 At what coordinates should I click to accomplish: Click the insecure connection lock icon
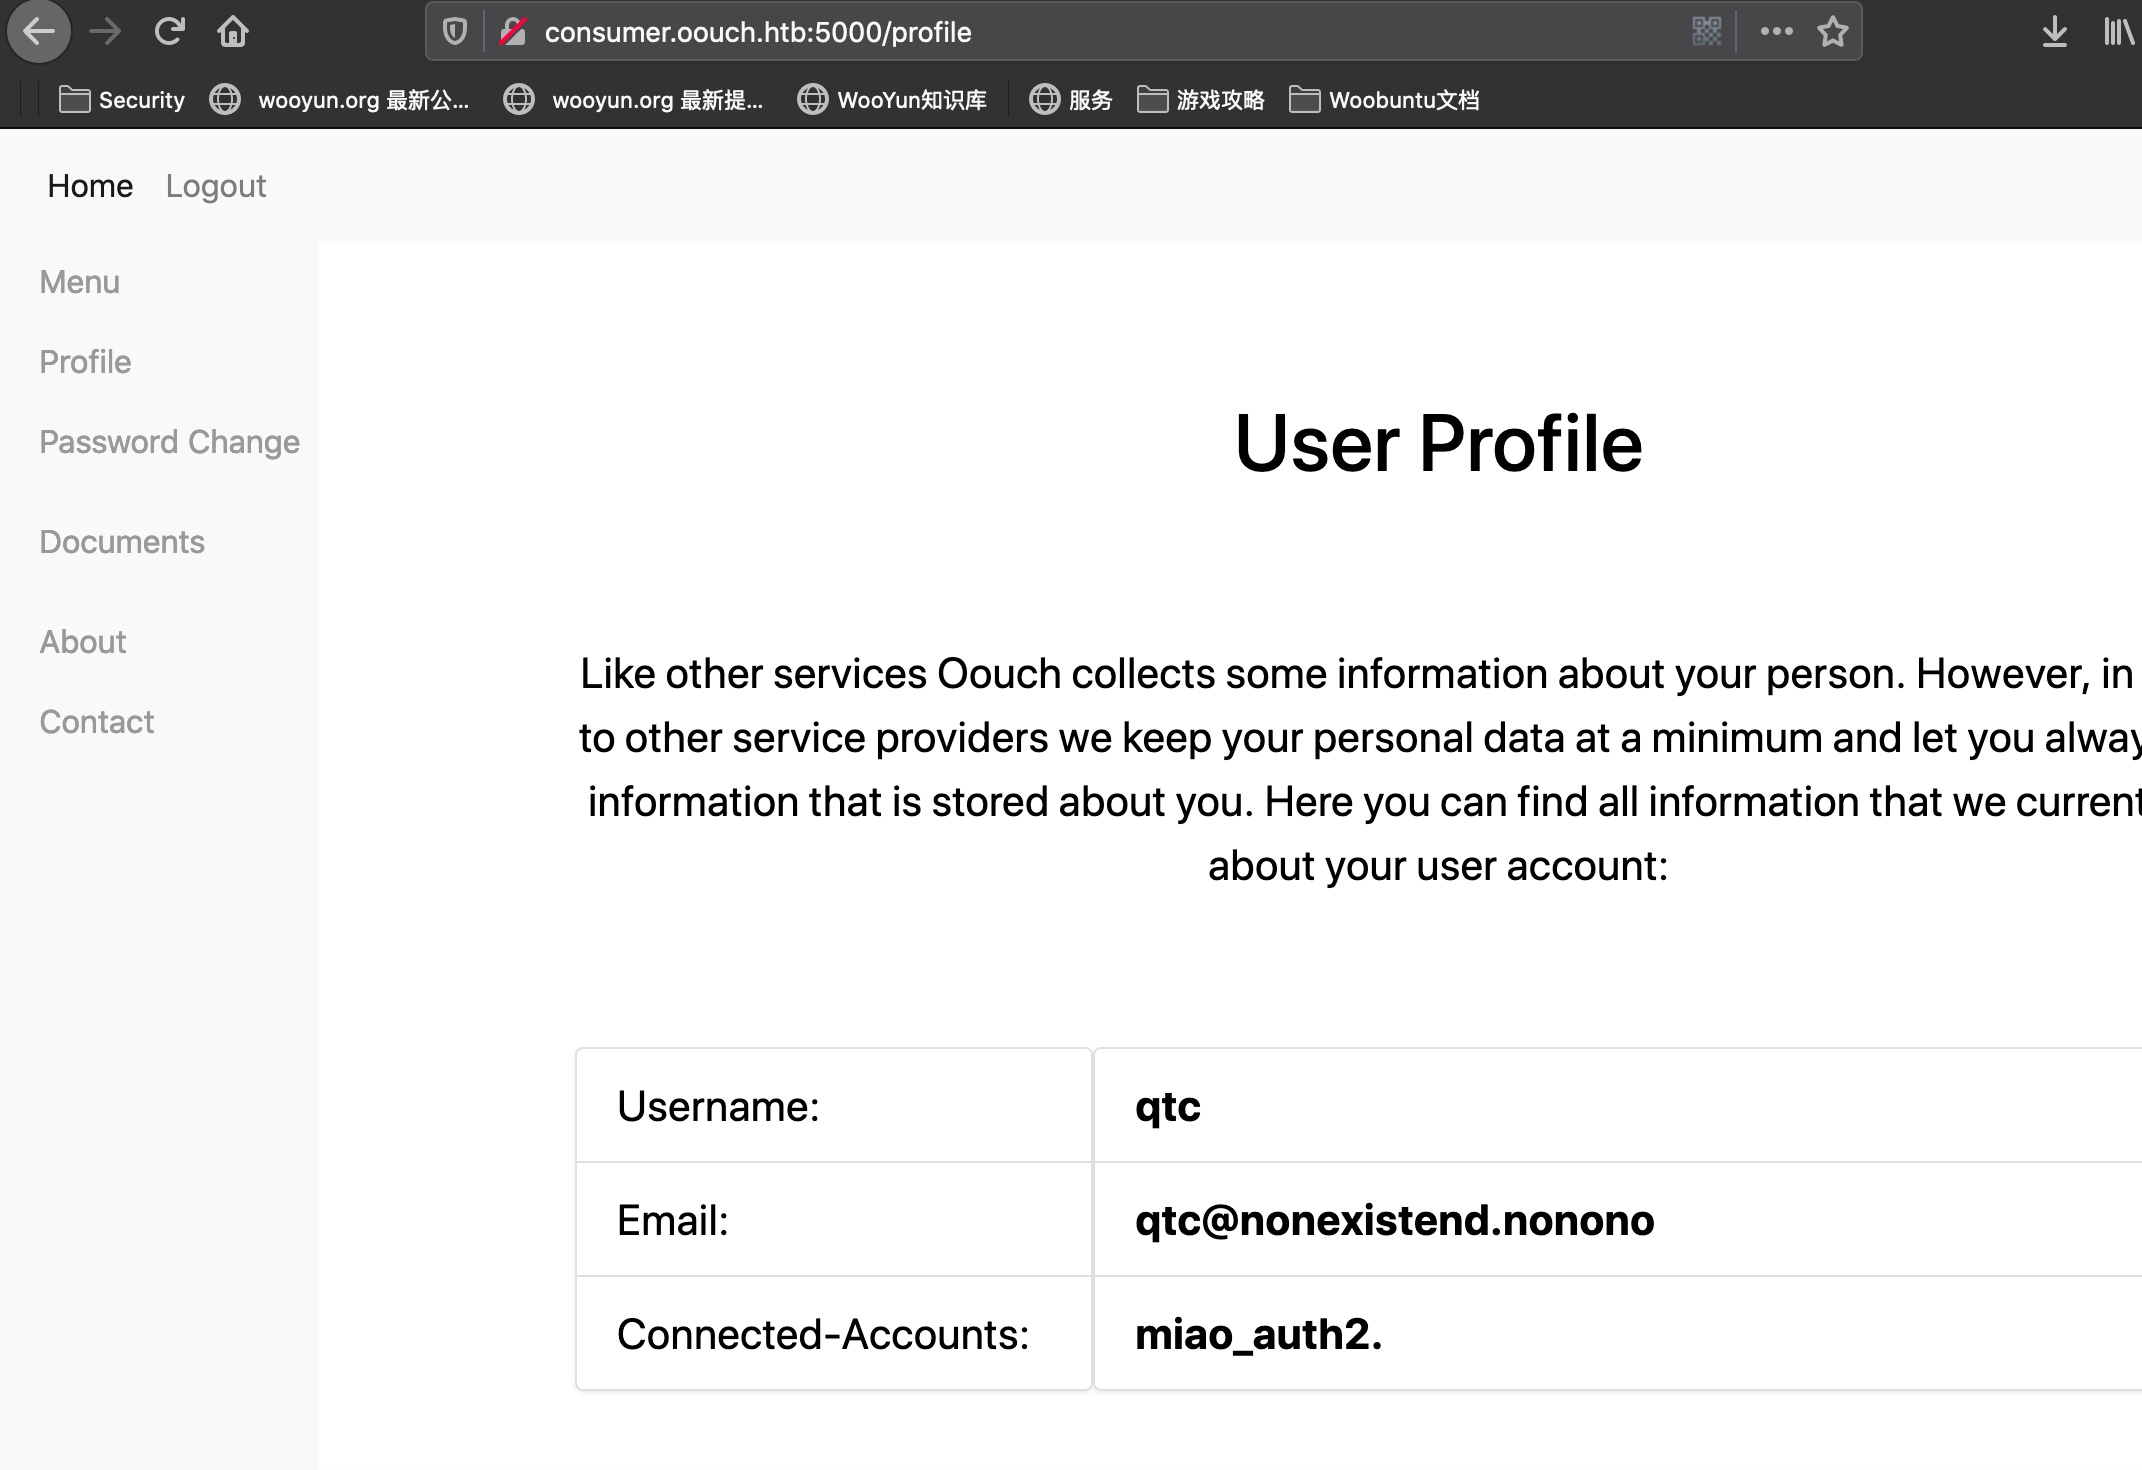coord(513,32)
